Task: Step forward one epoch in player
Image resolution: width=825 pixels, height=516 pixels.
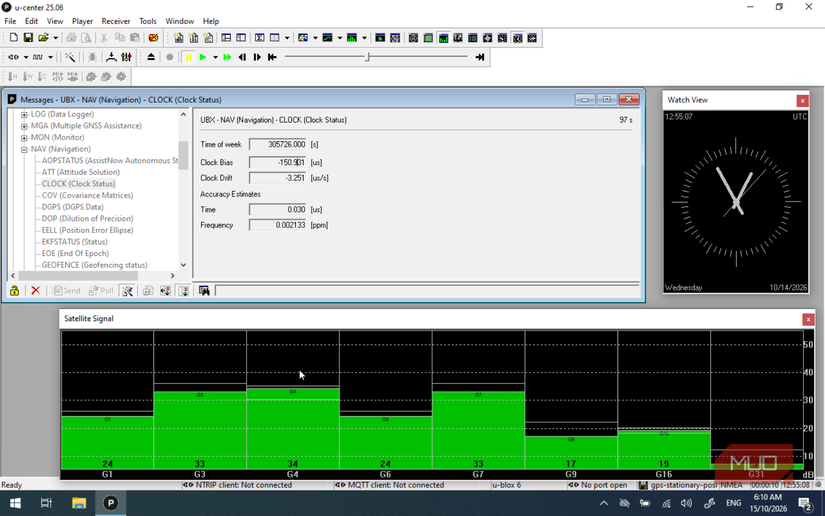Action: [x=257, y=57]
